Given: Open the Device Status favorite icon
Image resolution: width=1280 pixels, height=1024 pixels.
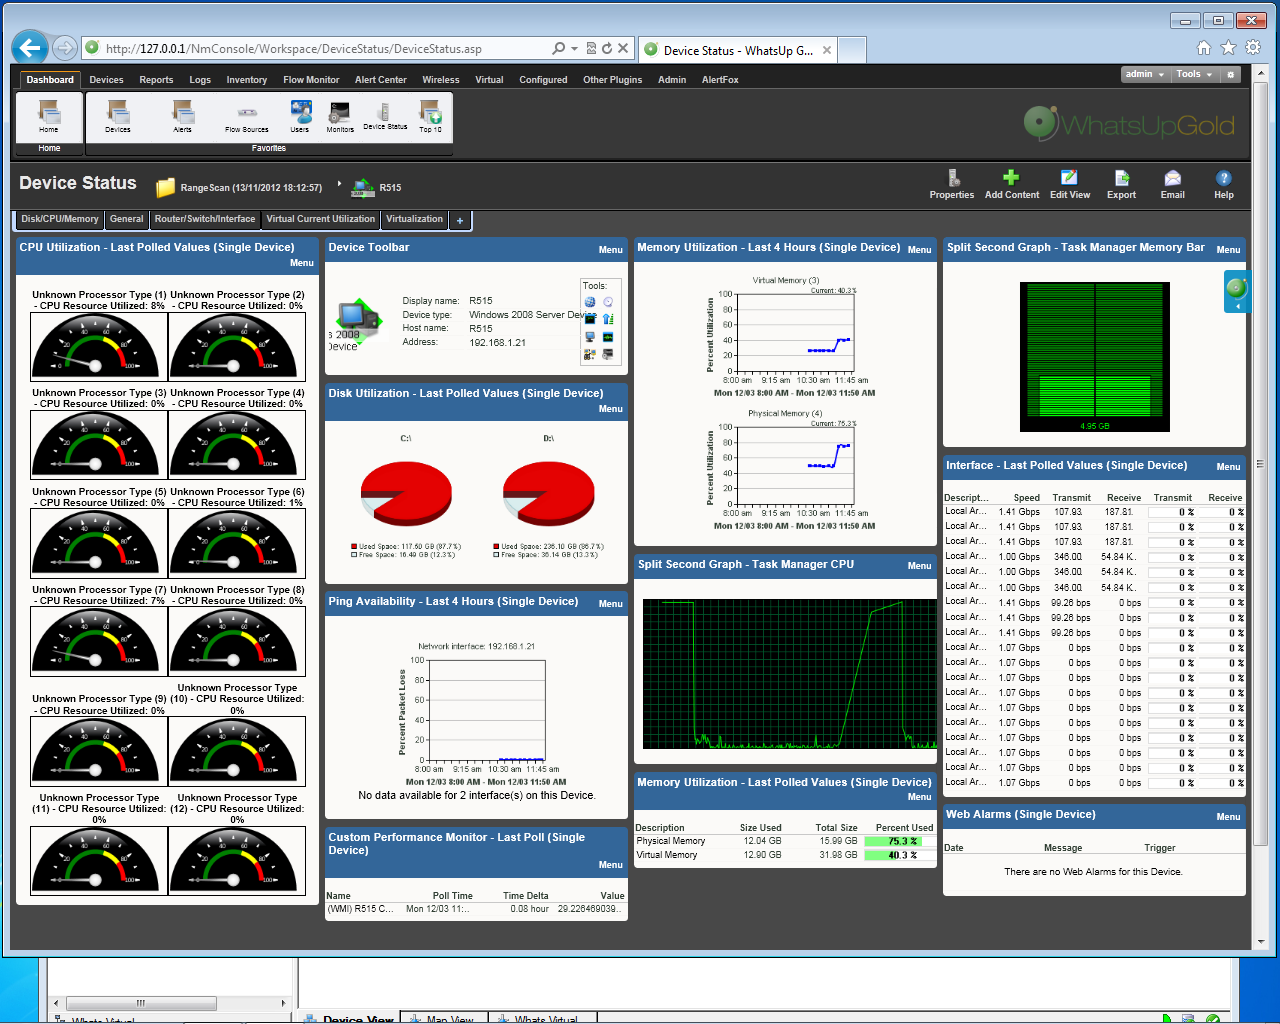Looking at the screenshot, I should click(x=385, y=116).
